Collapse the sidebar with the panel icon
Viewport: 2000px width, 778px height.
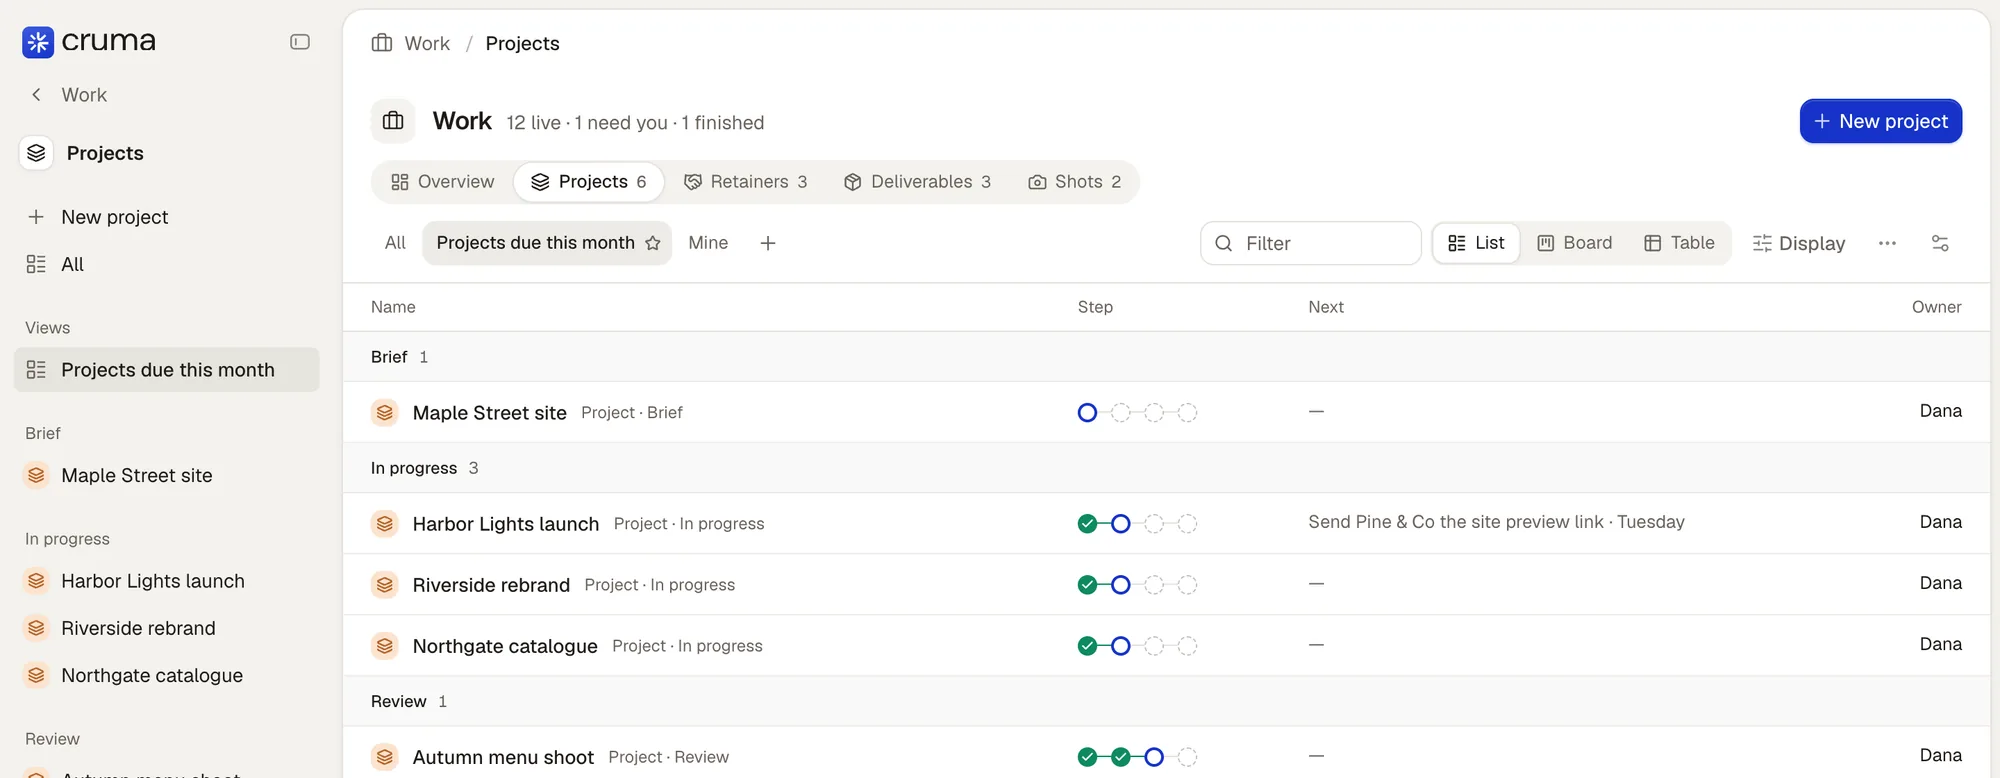(300, 42)
